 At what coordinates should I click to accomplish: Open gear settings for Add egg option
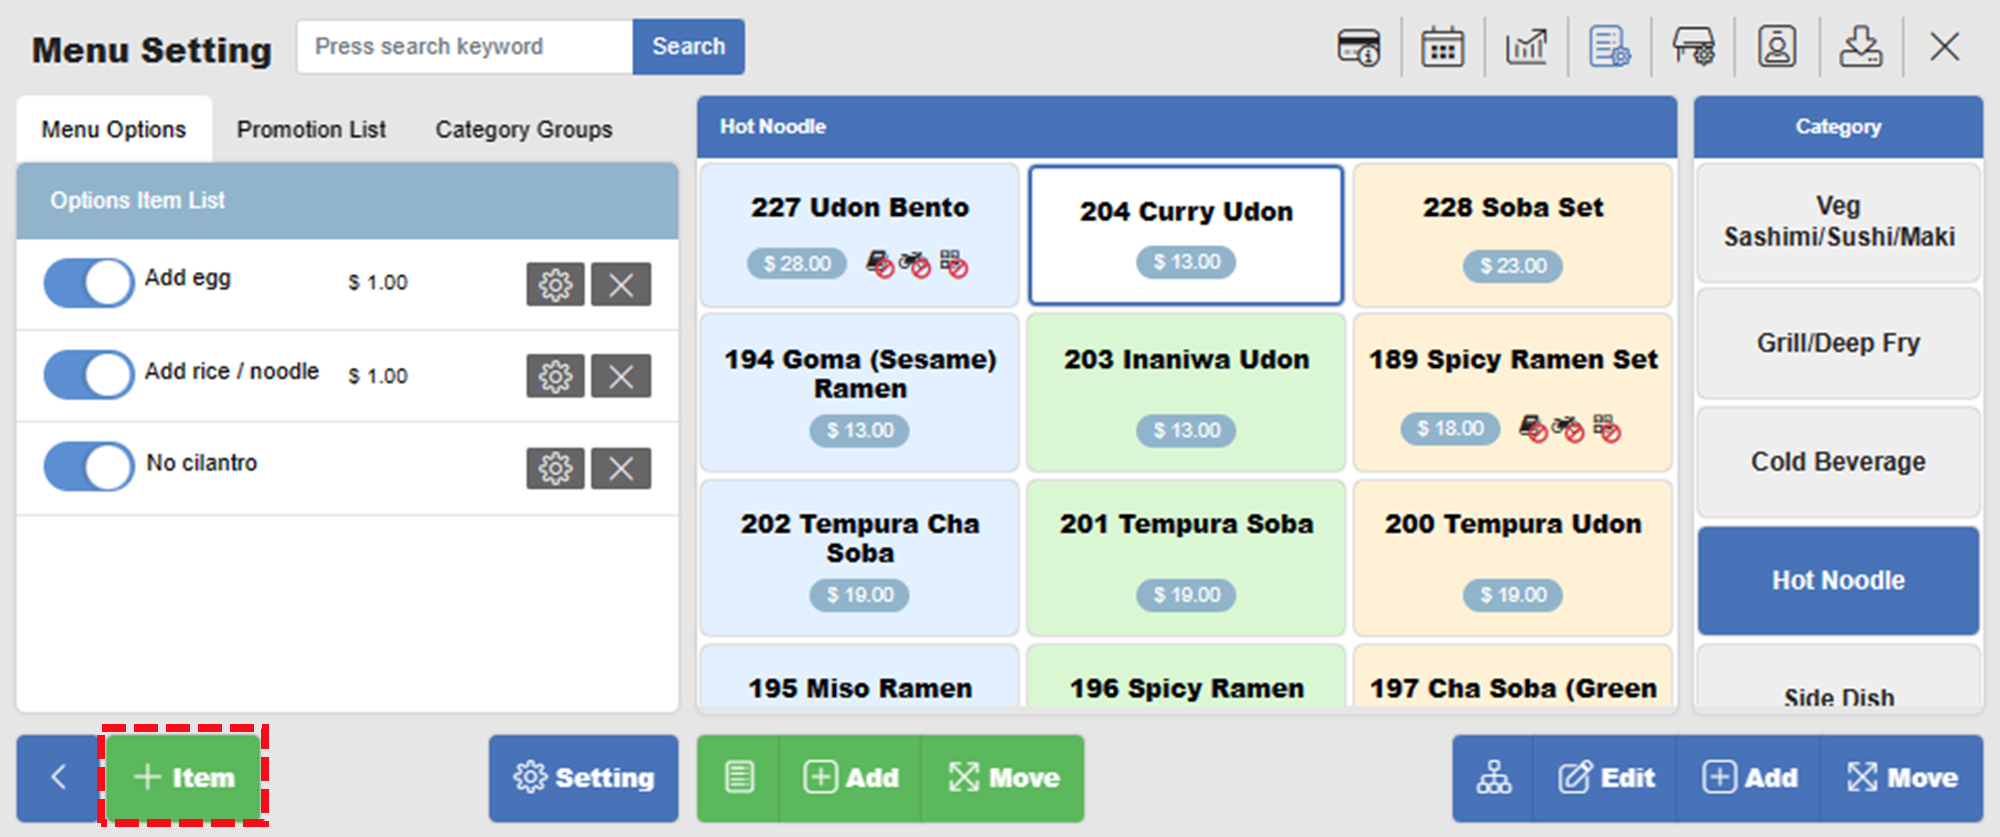[x=555, y=285]
